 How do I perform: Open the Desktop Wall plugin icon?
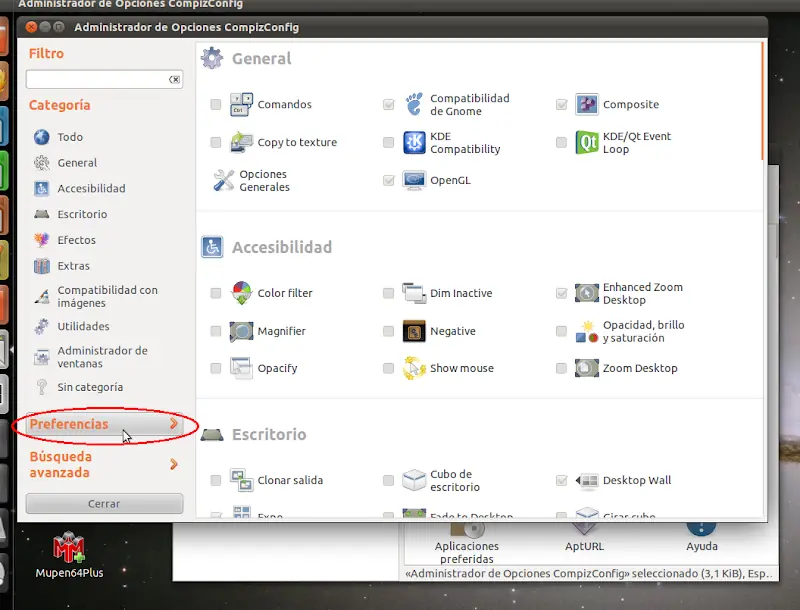587,480
